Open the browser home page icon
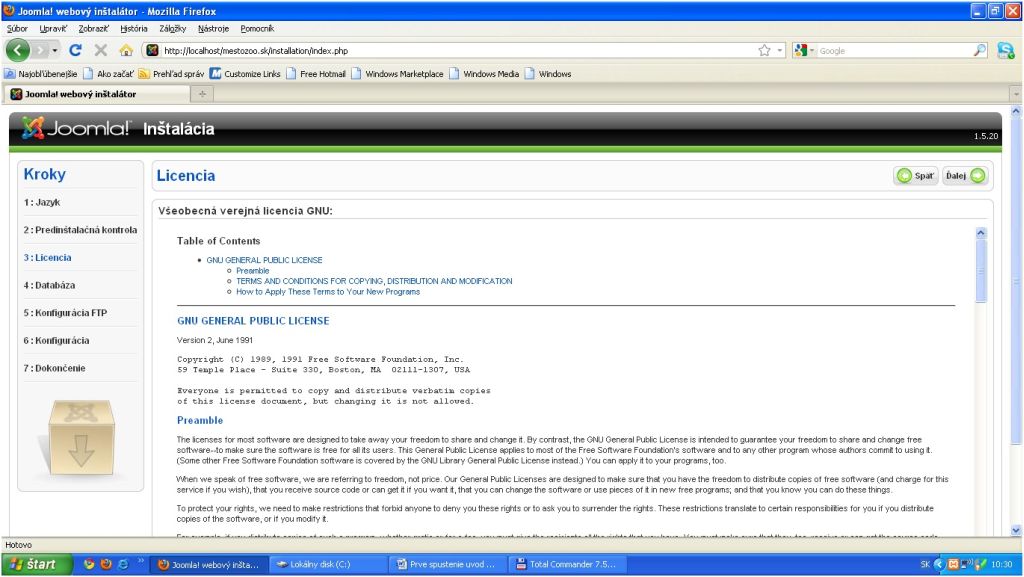The height and width of the screenshot is (577, 1024). [x=126, y=50]
